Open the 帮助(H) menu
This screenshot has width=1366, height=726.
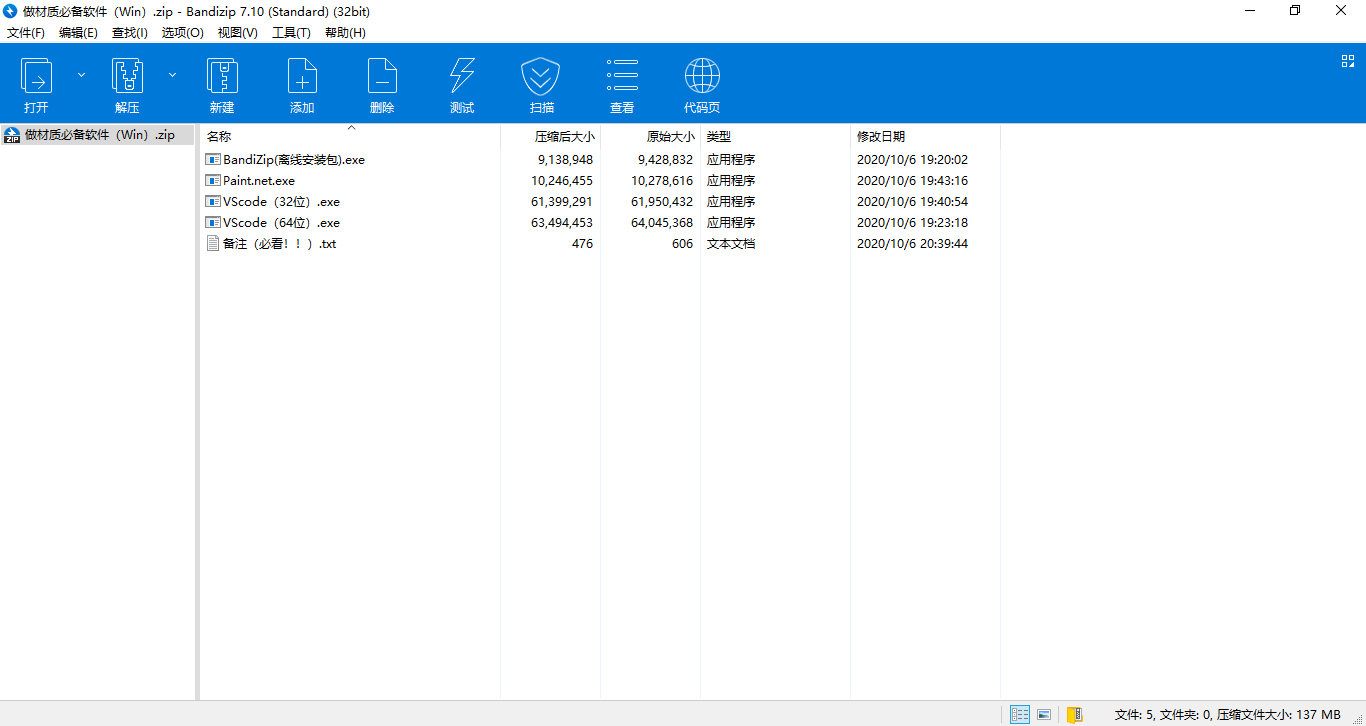tap(345, 32)
